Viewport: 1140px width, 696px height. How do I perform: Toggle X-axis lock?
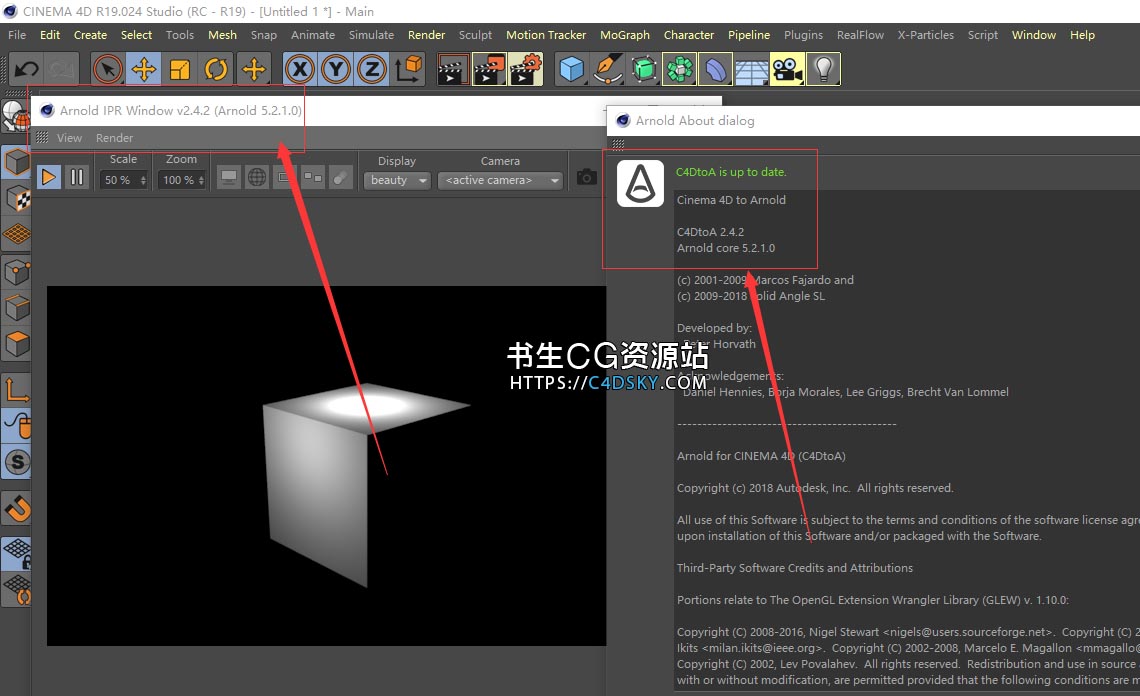pos(300,70)
